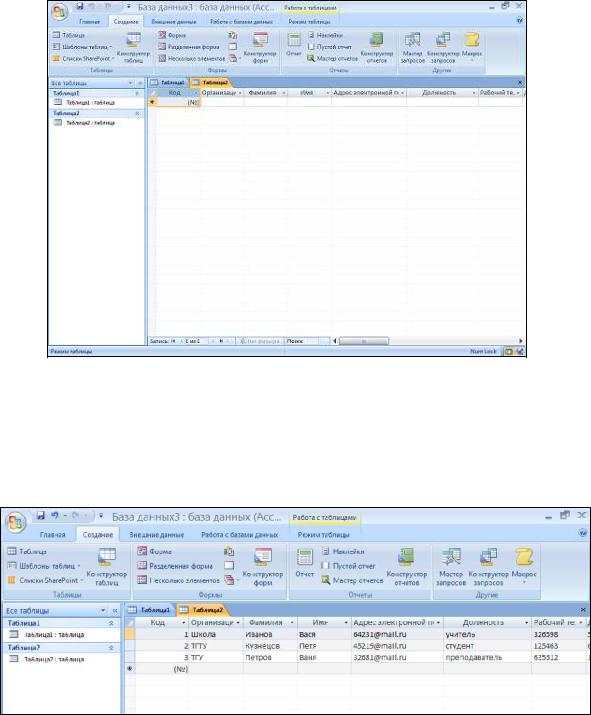This screenshot has height=715, width=591.
Task: Click Конструктор форм in the window with records
Action: click(x=263, y=568)
